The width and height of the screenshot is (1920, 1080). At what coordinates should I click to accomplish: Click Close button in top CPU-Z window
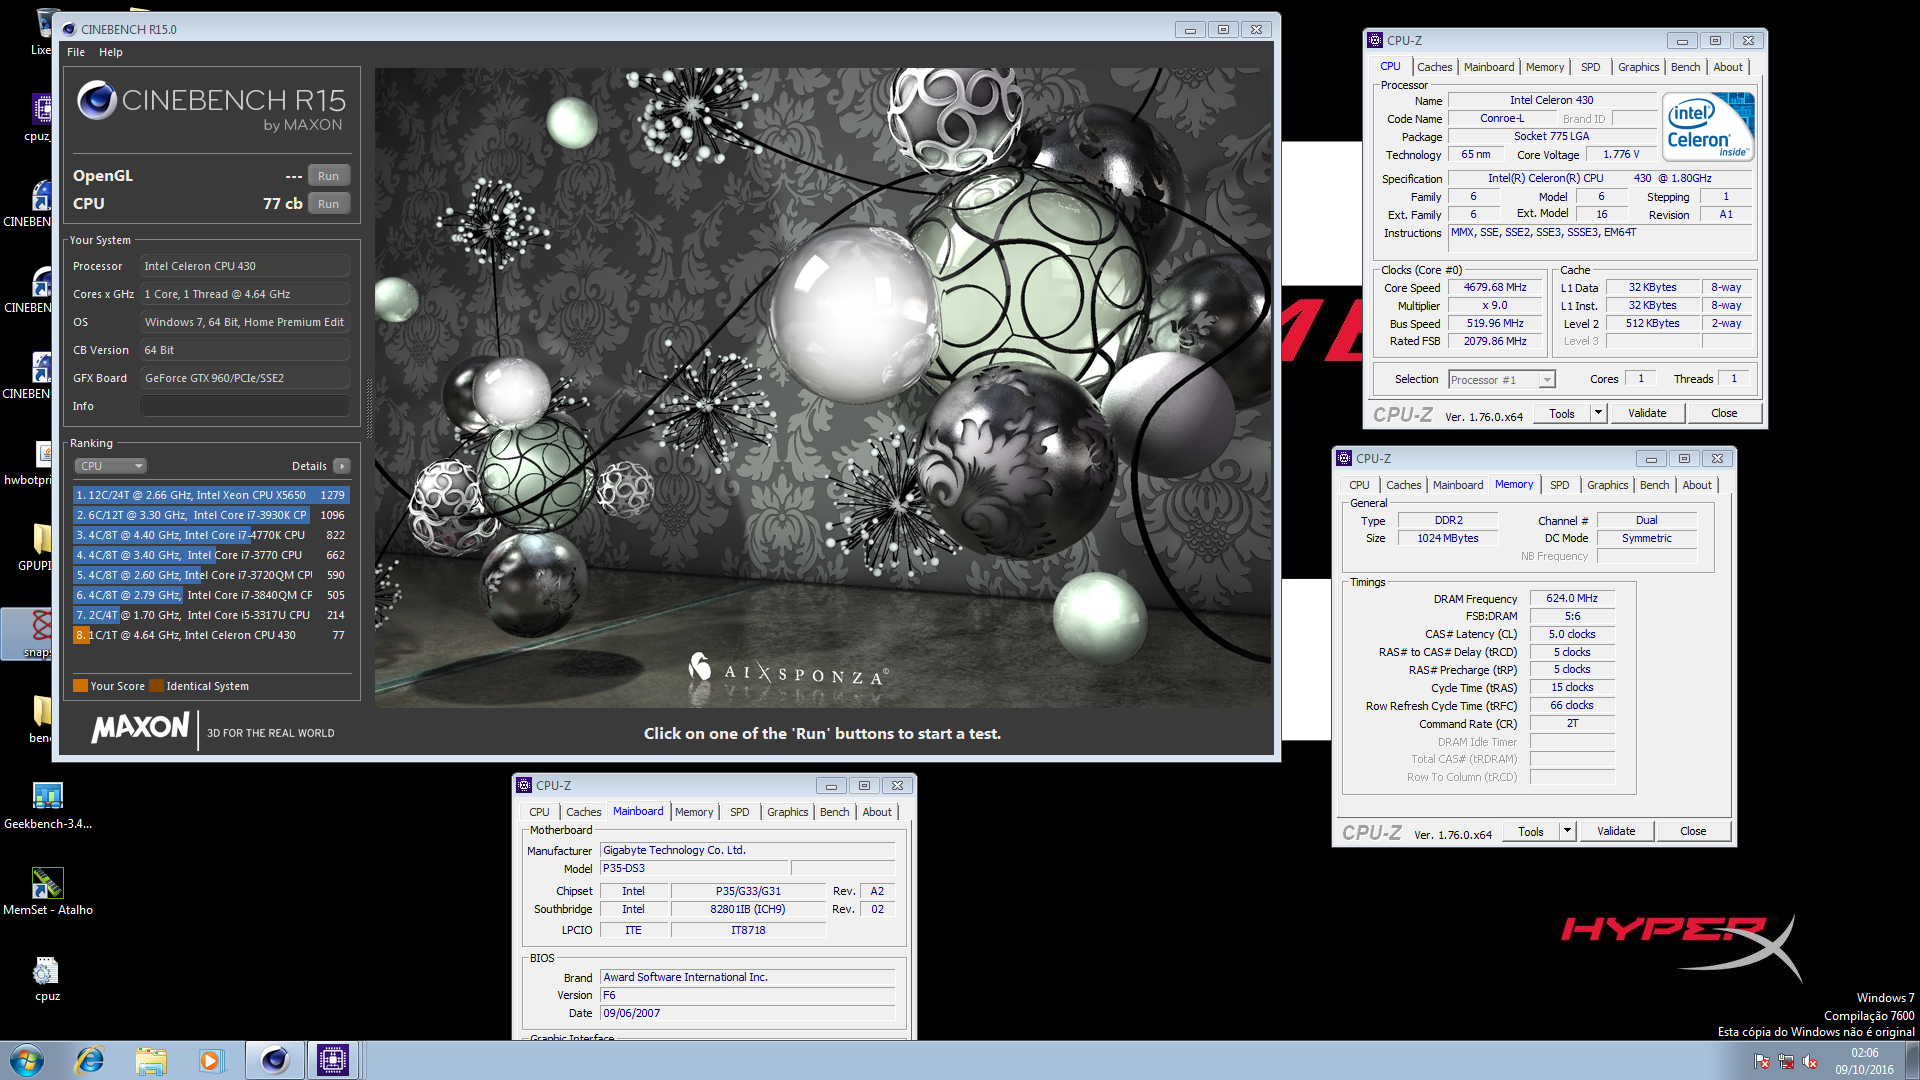point(1724,413)
